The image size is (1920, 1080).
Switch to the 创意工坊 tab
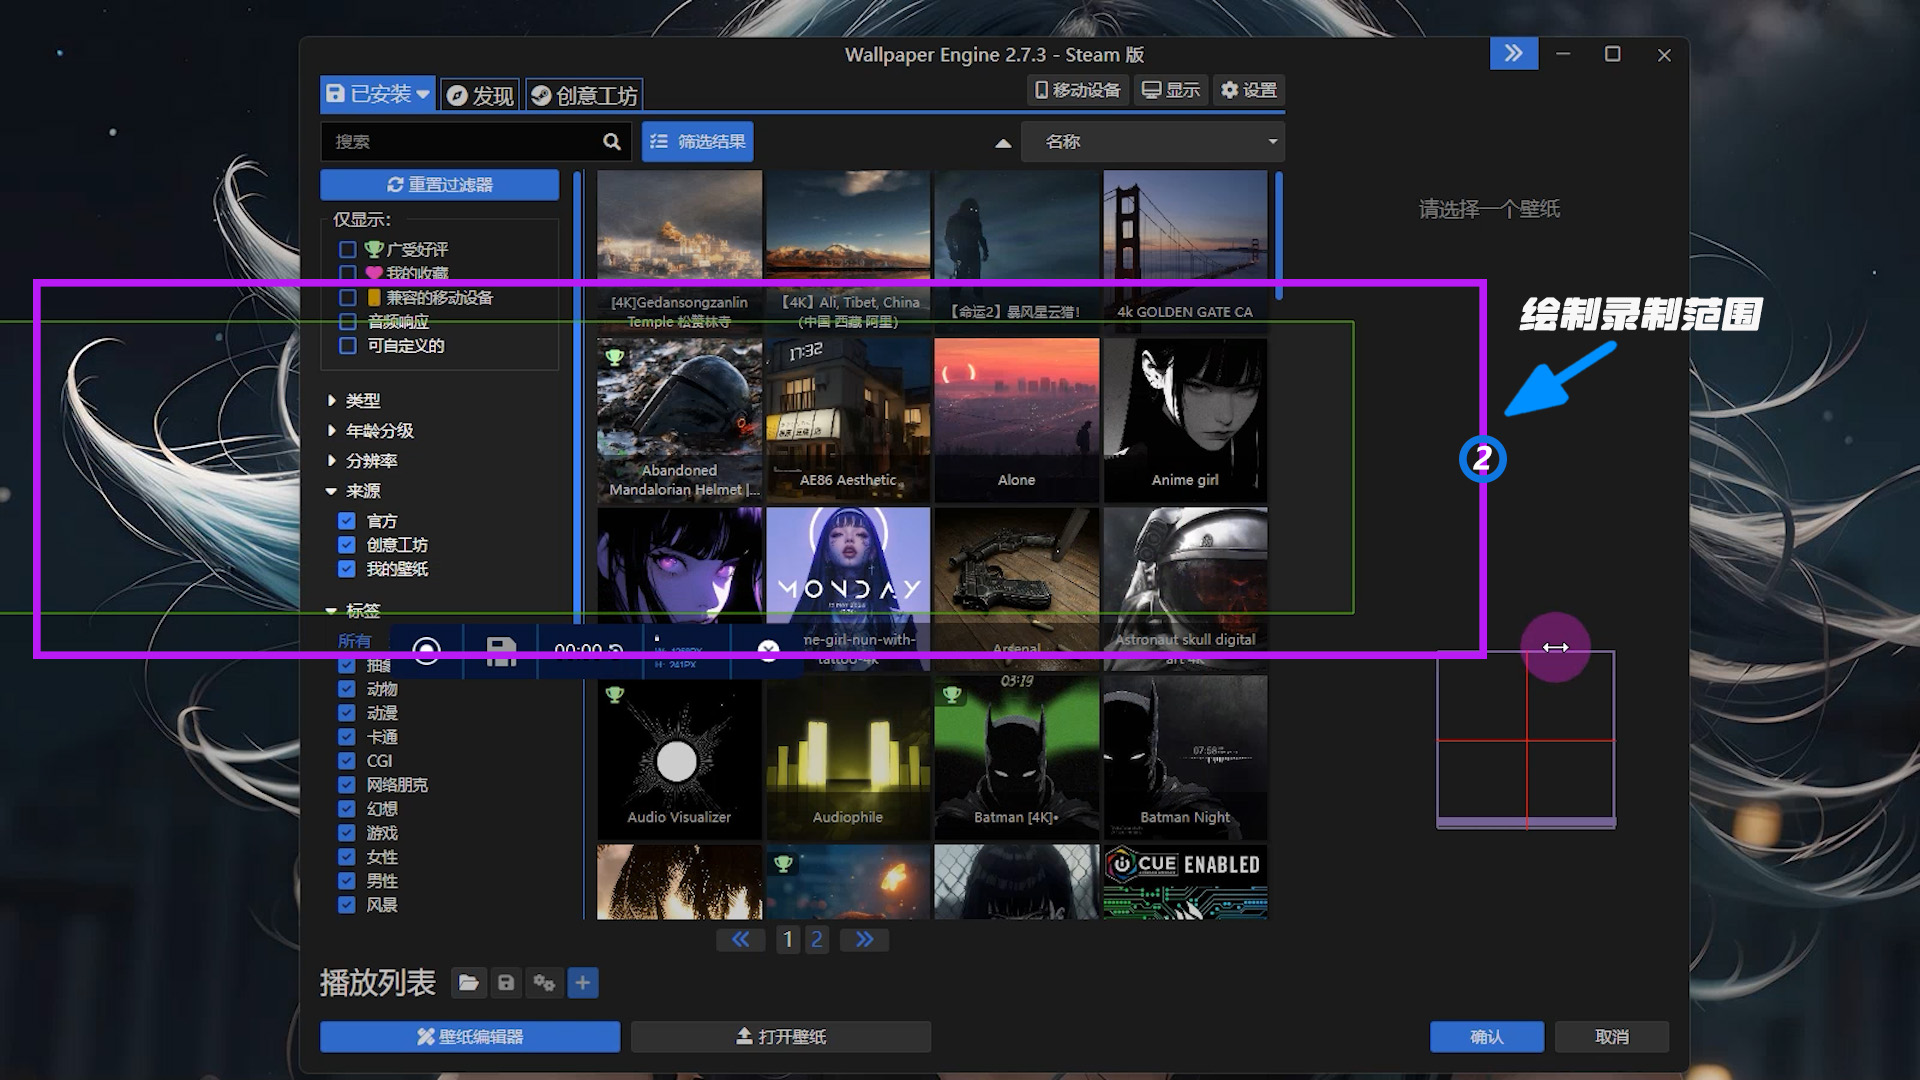(x=584, y=95)
